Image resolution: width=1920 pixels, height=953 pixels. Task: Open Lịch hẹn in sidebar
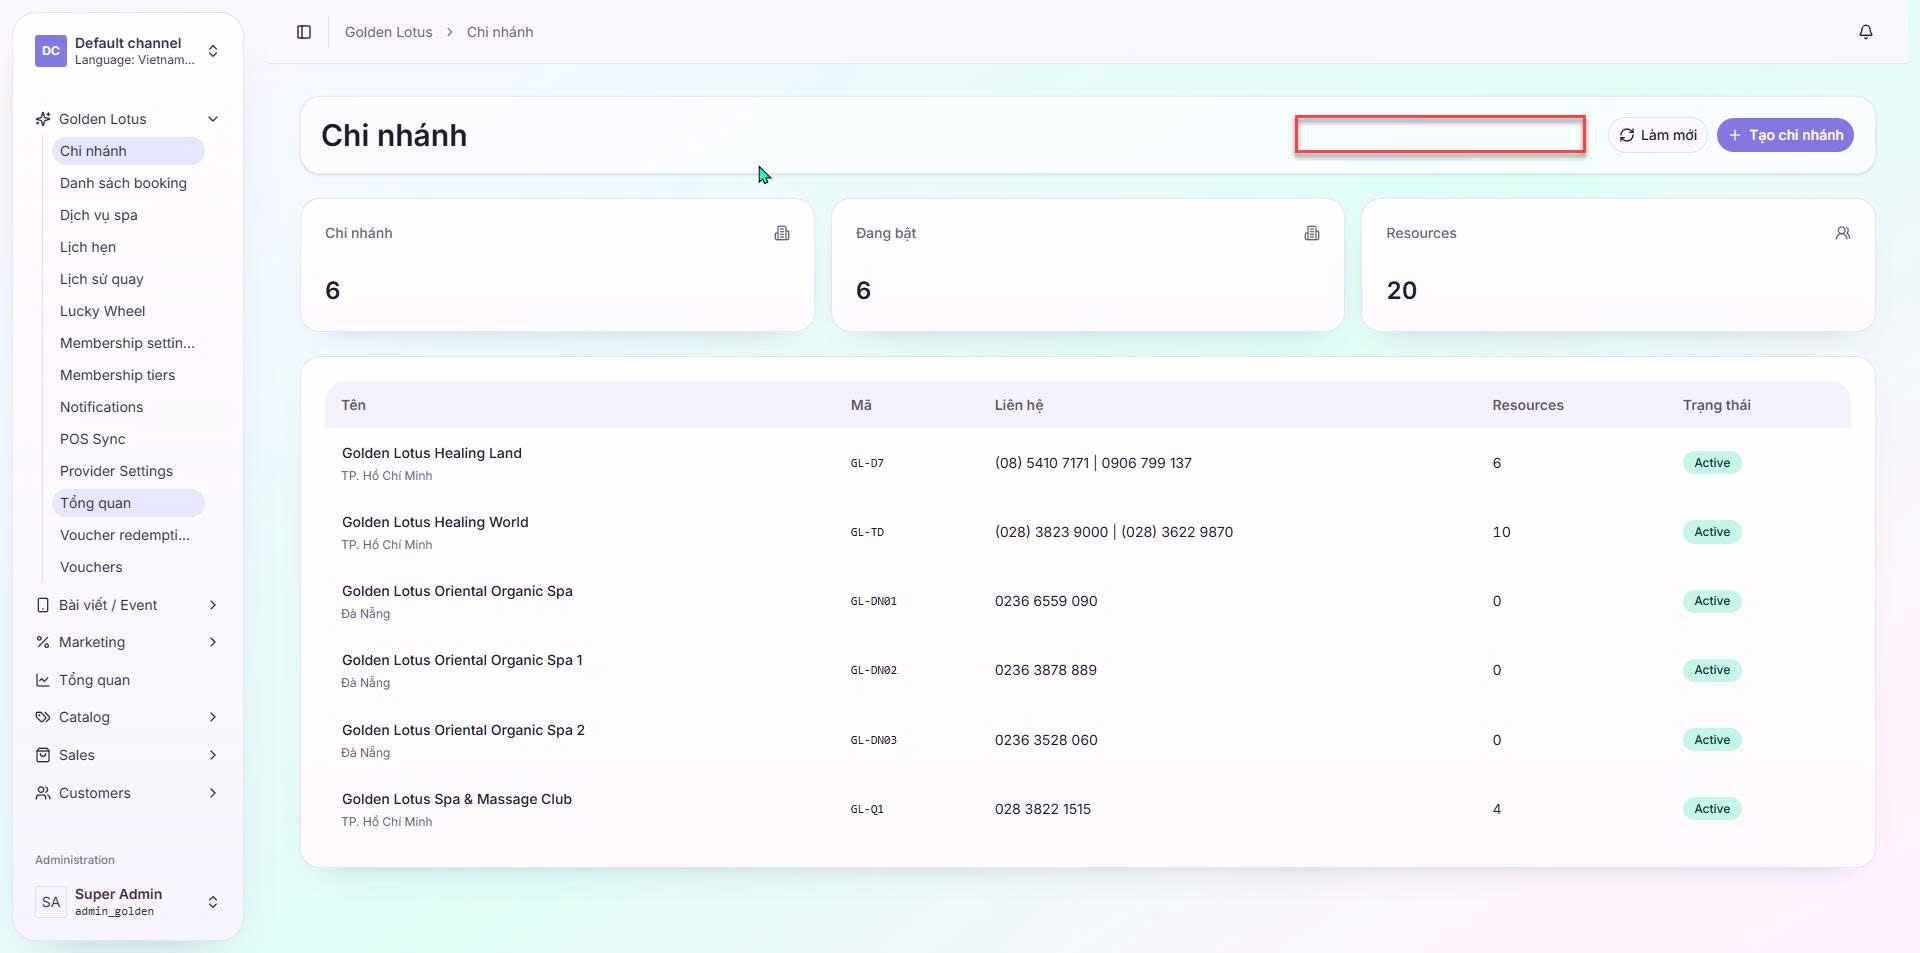coord(128,247)
